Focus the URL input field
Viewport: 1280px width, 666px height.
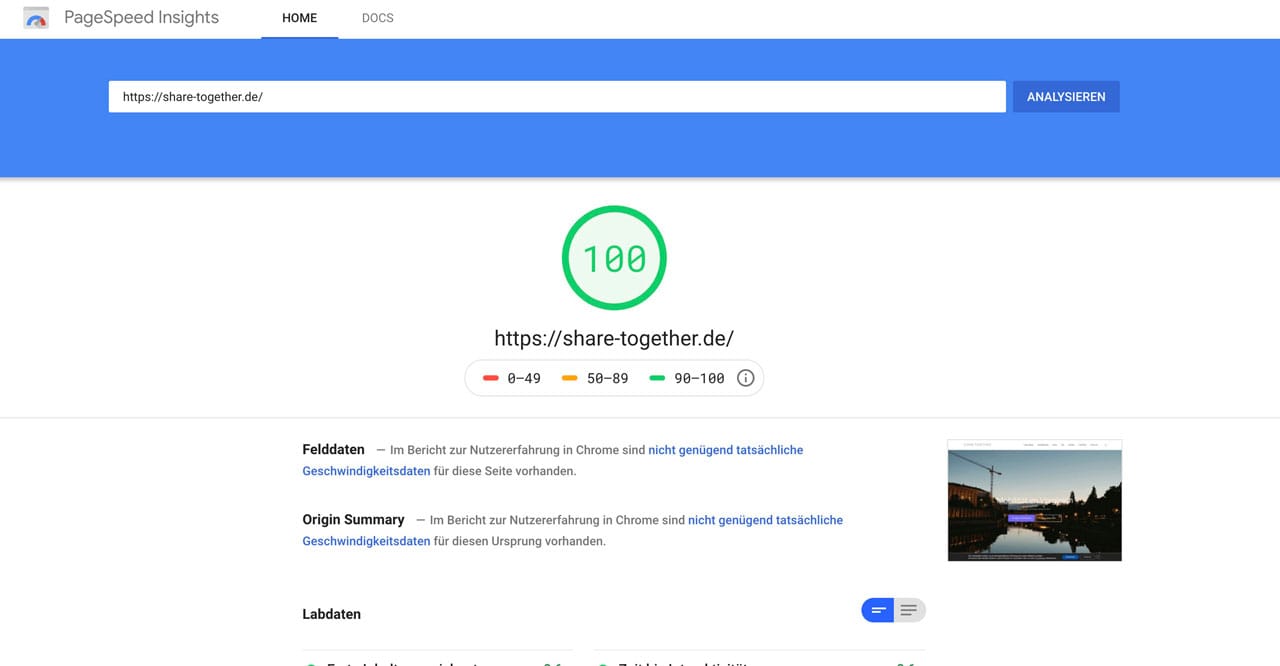[x=557, y=97]
